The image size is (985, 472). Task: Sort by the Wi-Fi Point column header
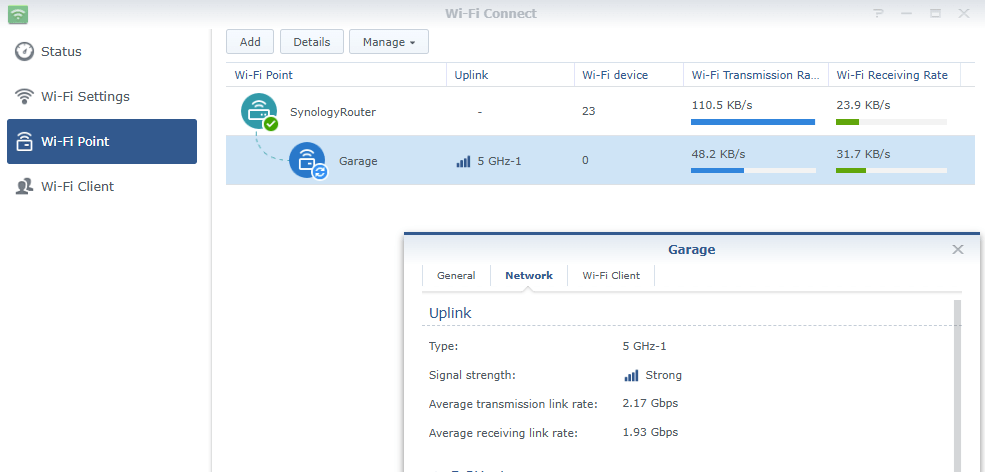[336, 75]
